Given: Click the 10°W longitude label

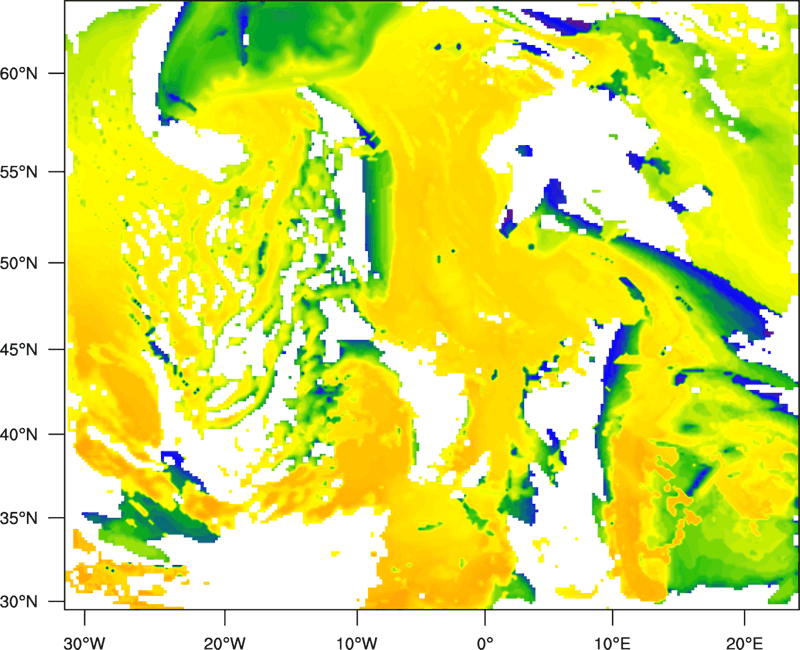Looking at the screenshot, I should 357,642.
